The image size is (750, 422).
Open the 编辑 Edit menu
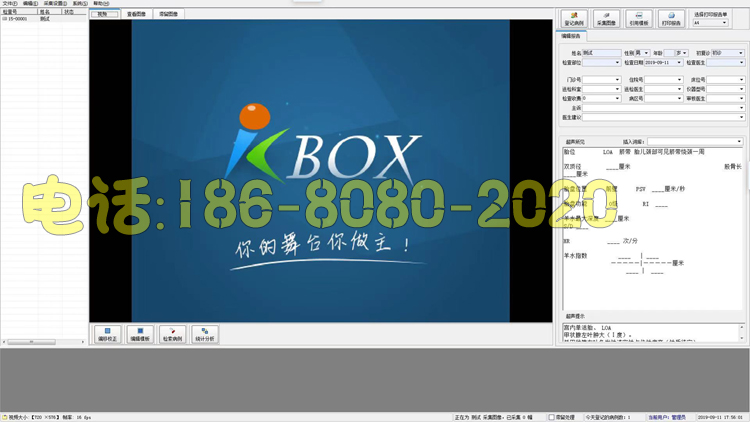[x=30, y=3]
